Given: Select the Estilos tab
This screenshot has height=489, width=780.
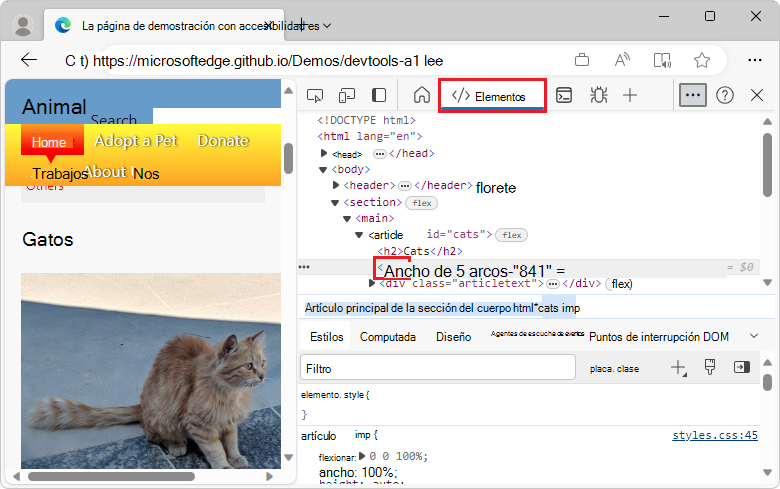Looking at the screenshot, I should [x=326, y=337].
